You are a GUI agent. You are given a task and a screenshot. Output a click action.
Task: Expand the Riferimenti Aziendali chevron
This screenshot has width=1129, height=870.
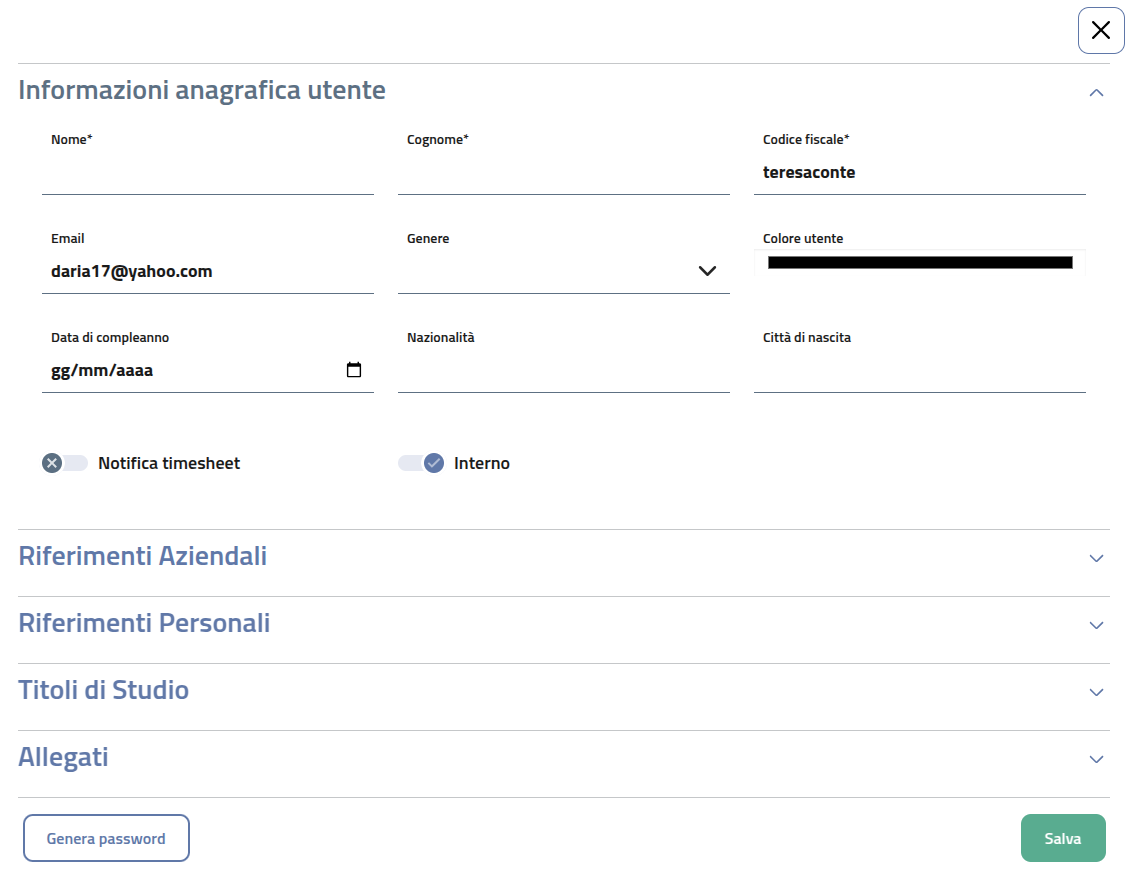point(1096,558)
